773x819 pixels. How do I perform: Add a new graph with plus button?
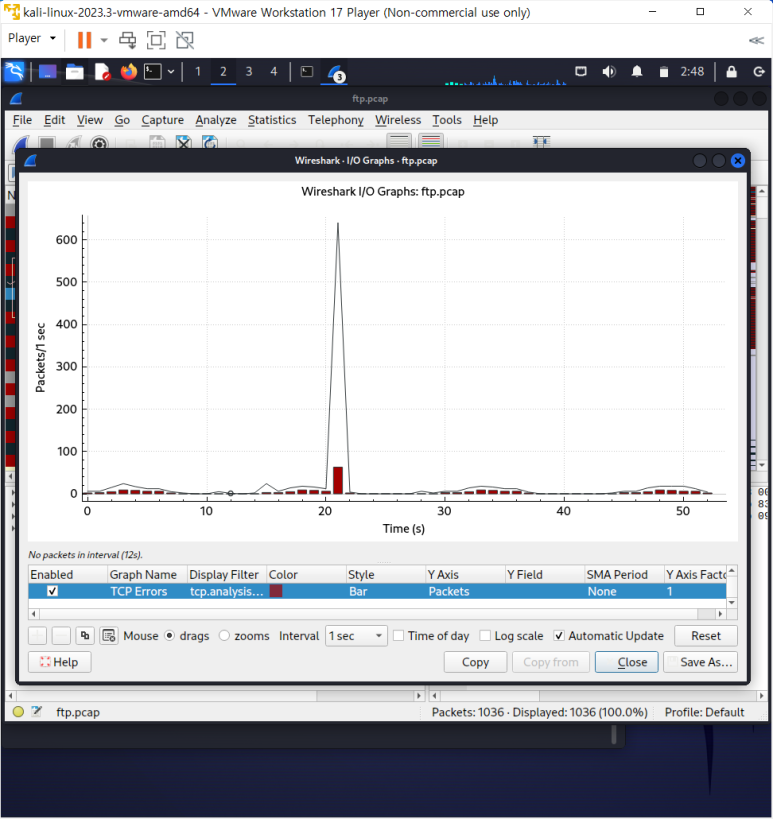(37, 636)
